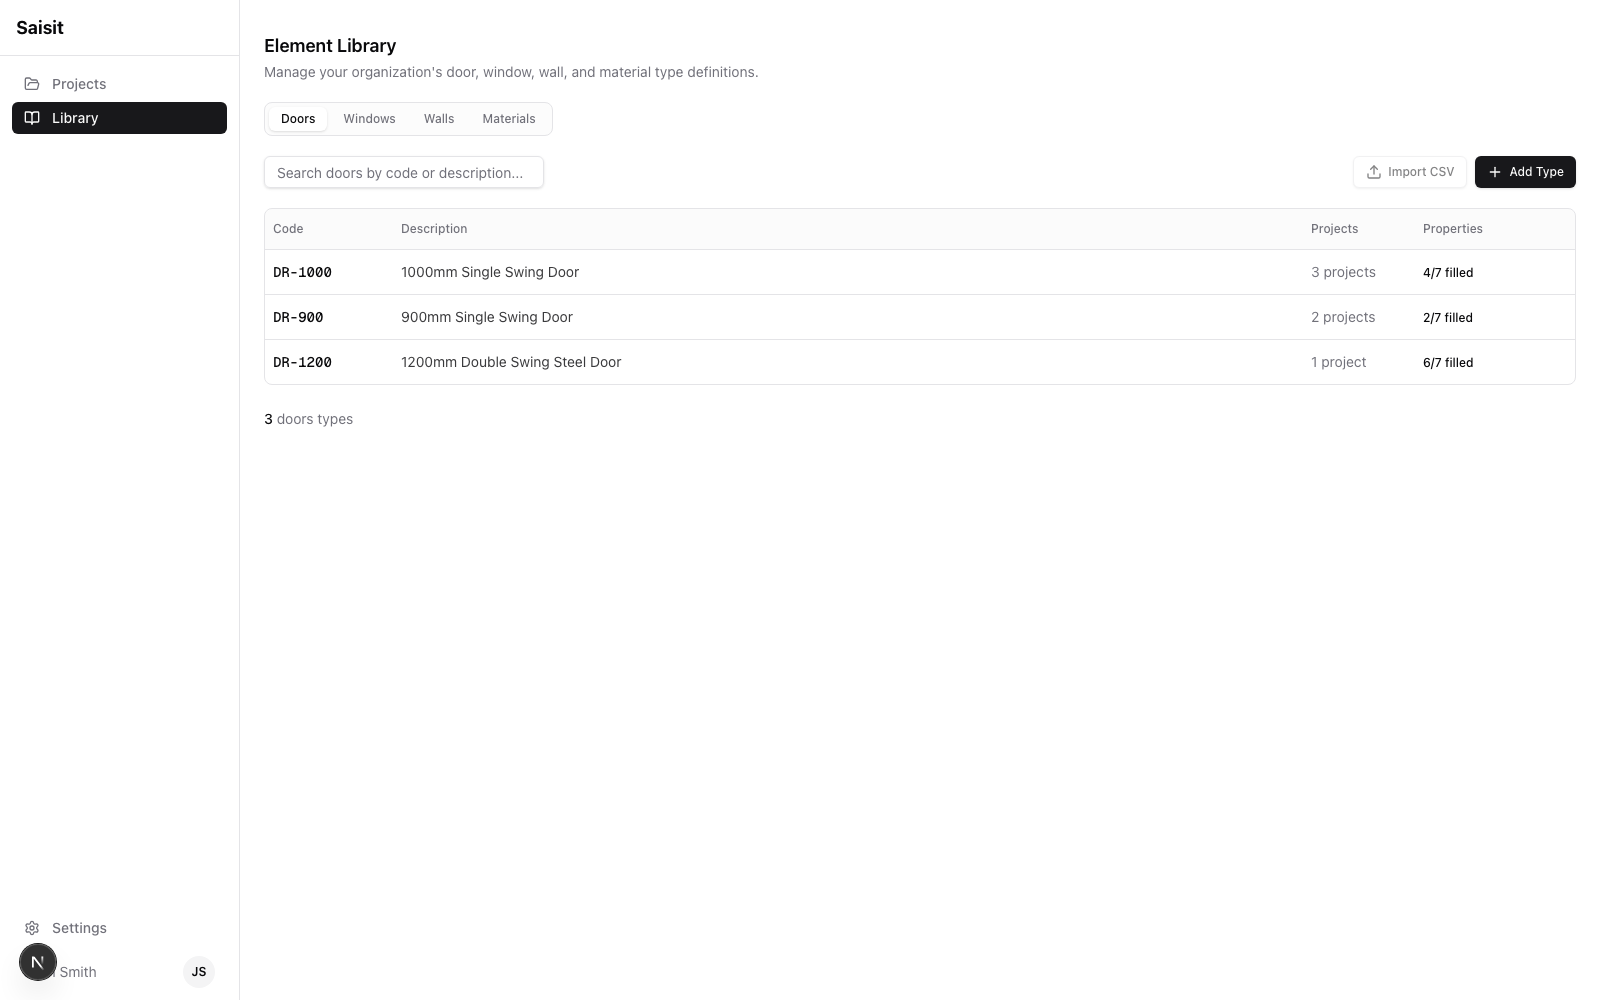Open 1000mm Single Swing Door description
Viewport: 1600px width, 1000px height.
[x=490, y=272]
